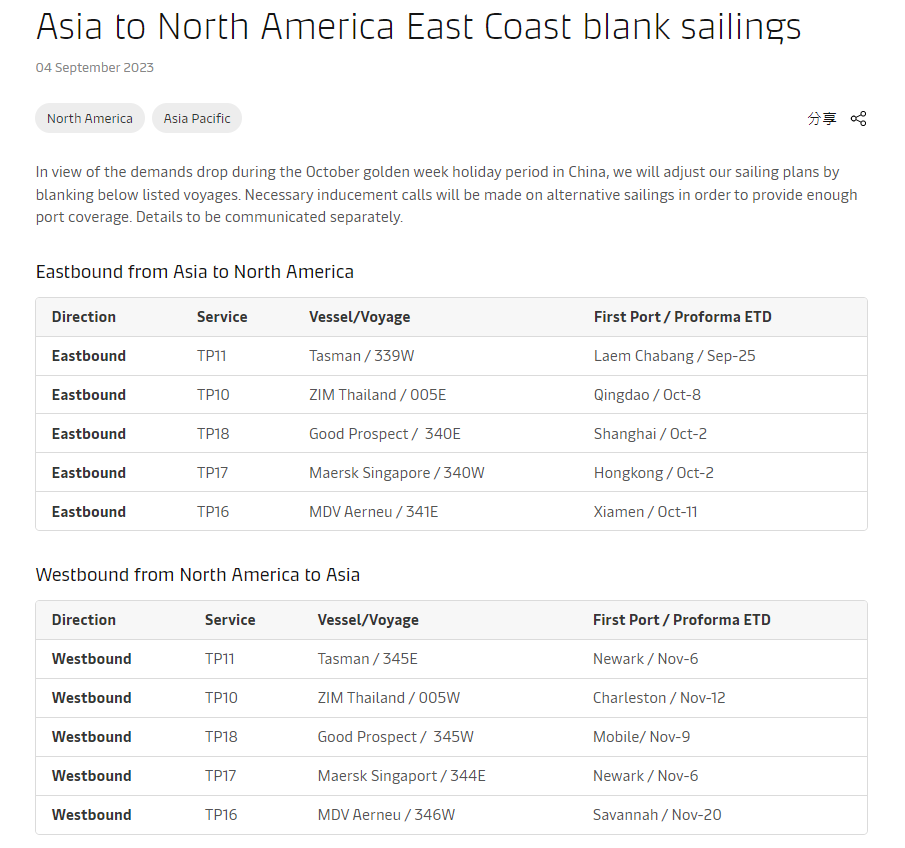Click the Eastbound TP18 service cell
The image size is (905, 848).
213,434
